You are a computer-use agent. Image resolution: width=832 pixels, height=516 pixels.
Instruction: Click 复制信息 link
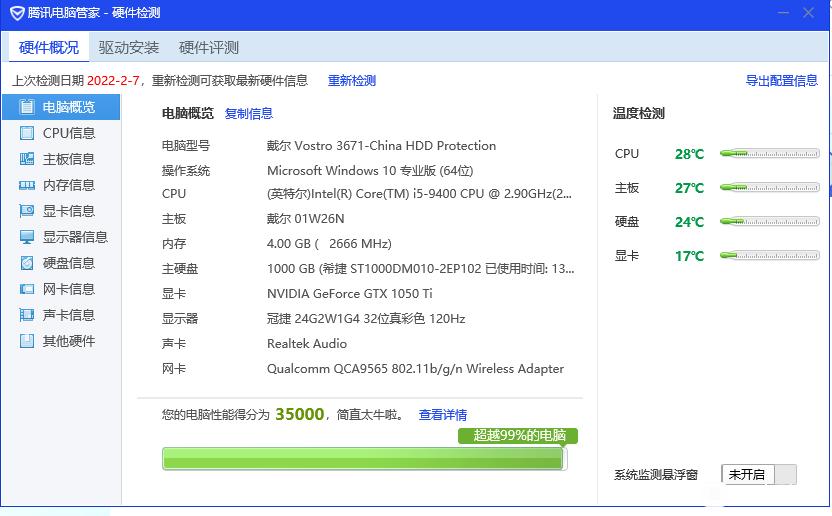point(249,114)
